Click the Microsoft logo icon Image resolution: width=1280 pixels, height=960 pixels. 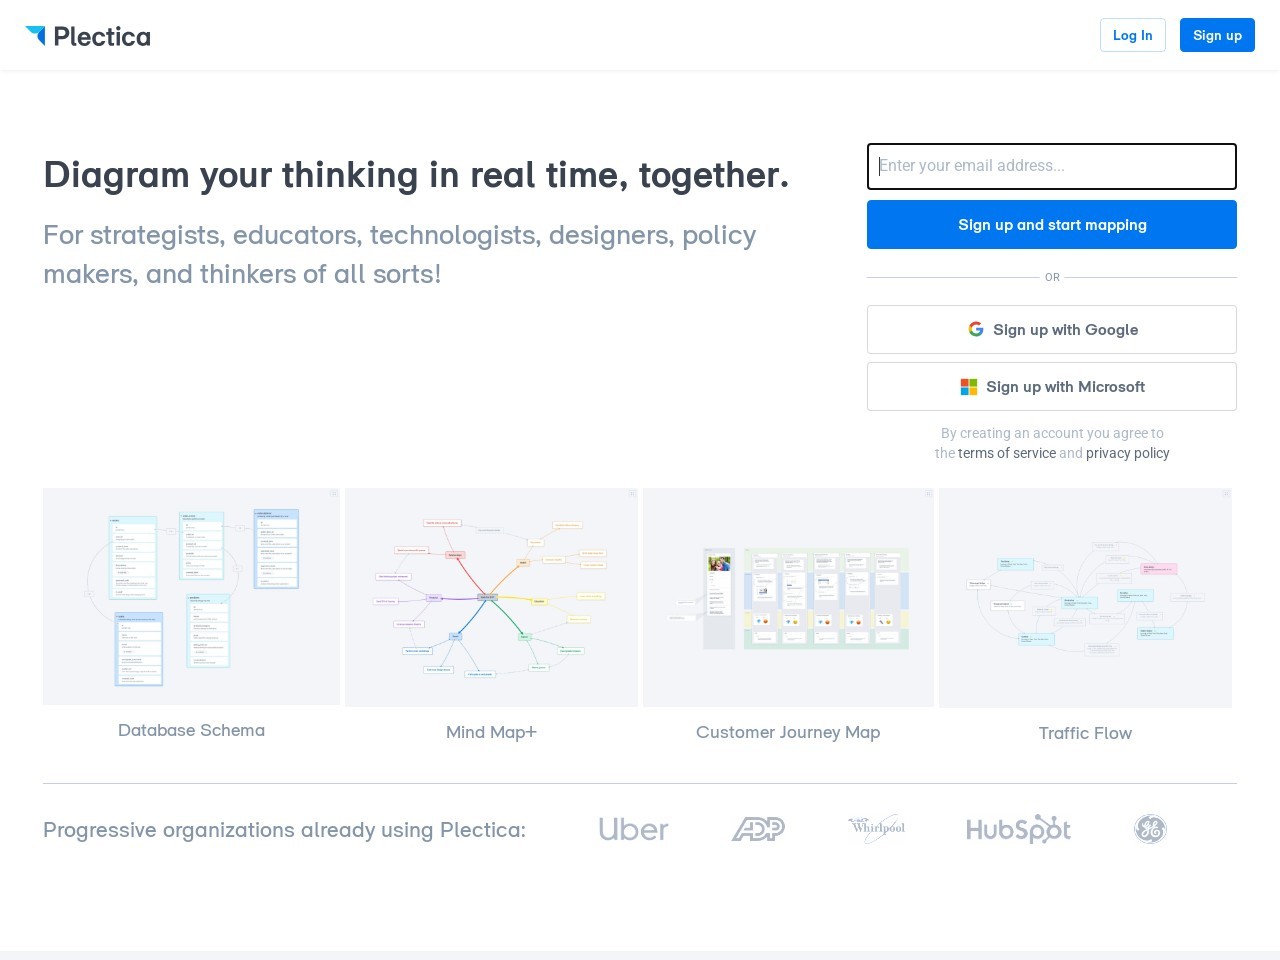pos(969,387)
